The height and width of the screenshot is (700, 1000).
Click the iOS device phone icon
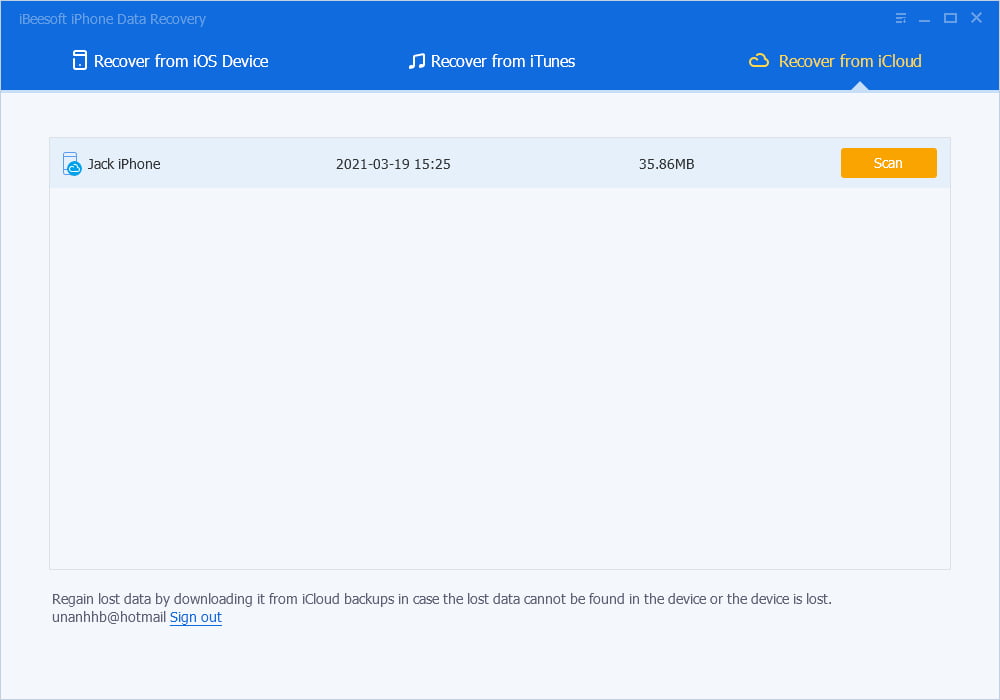click(x=80, y=61)
